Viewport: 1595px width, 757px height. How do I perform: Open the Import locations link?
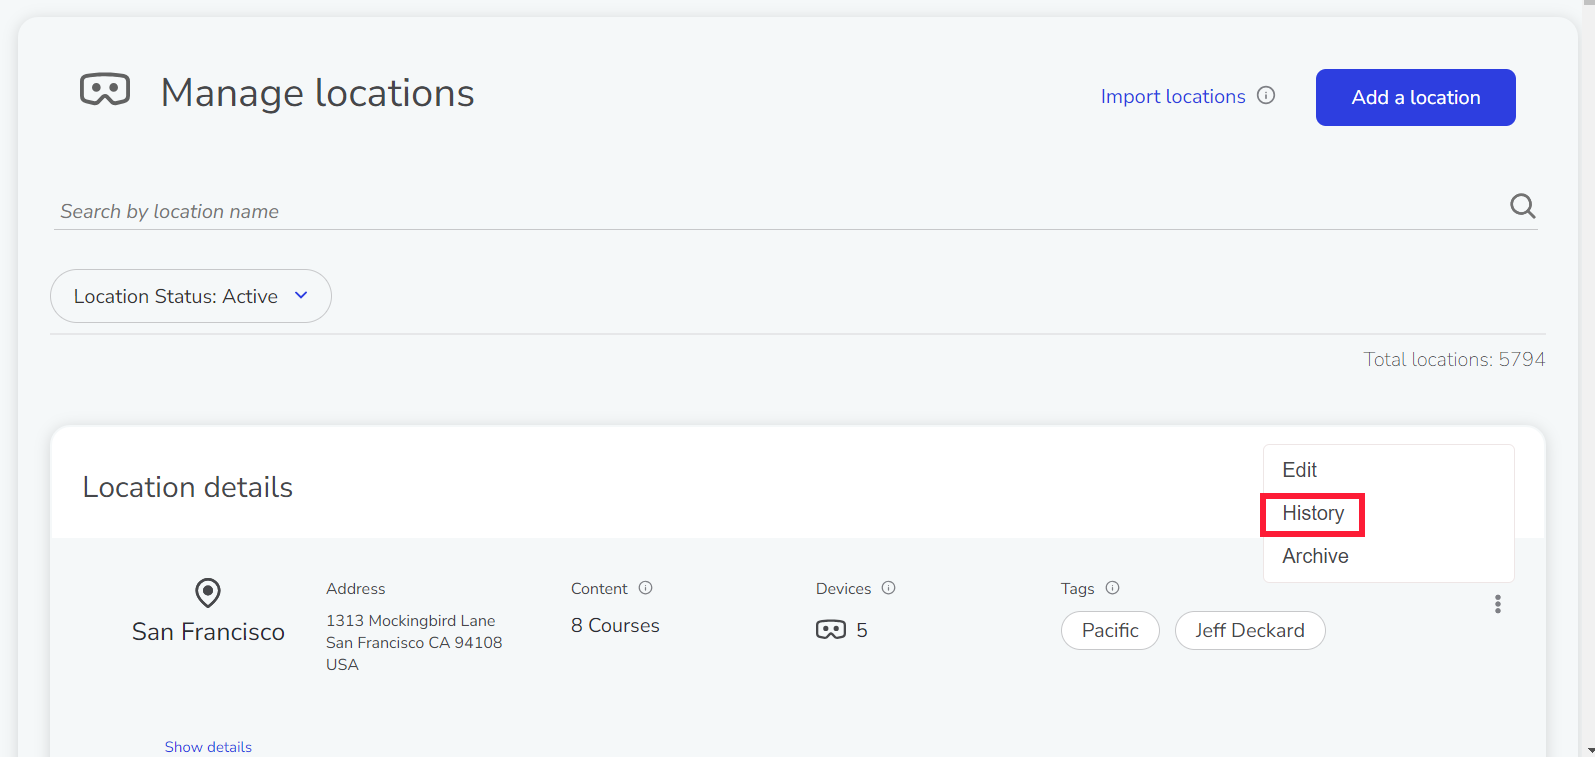(1173, 97)
